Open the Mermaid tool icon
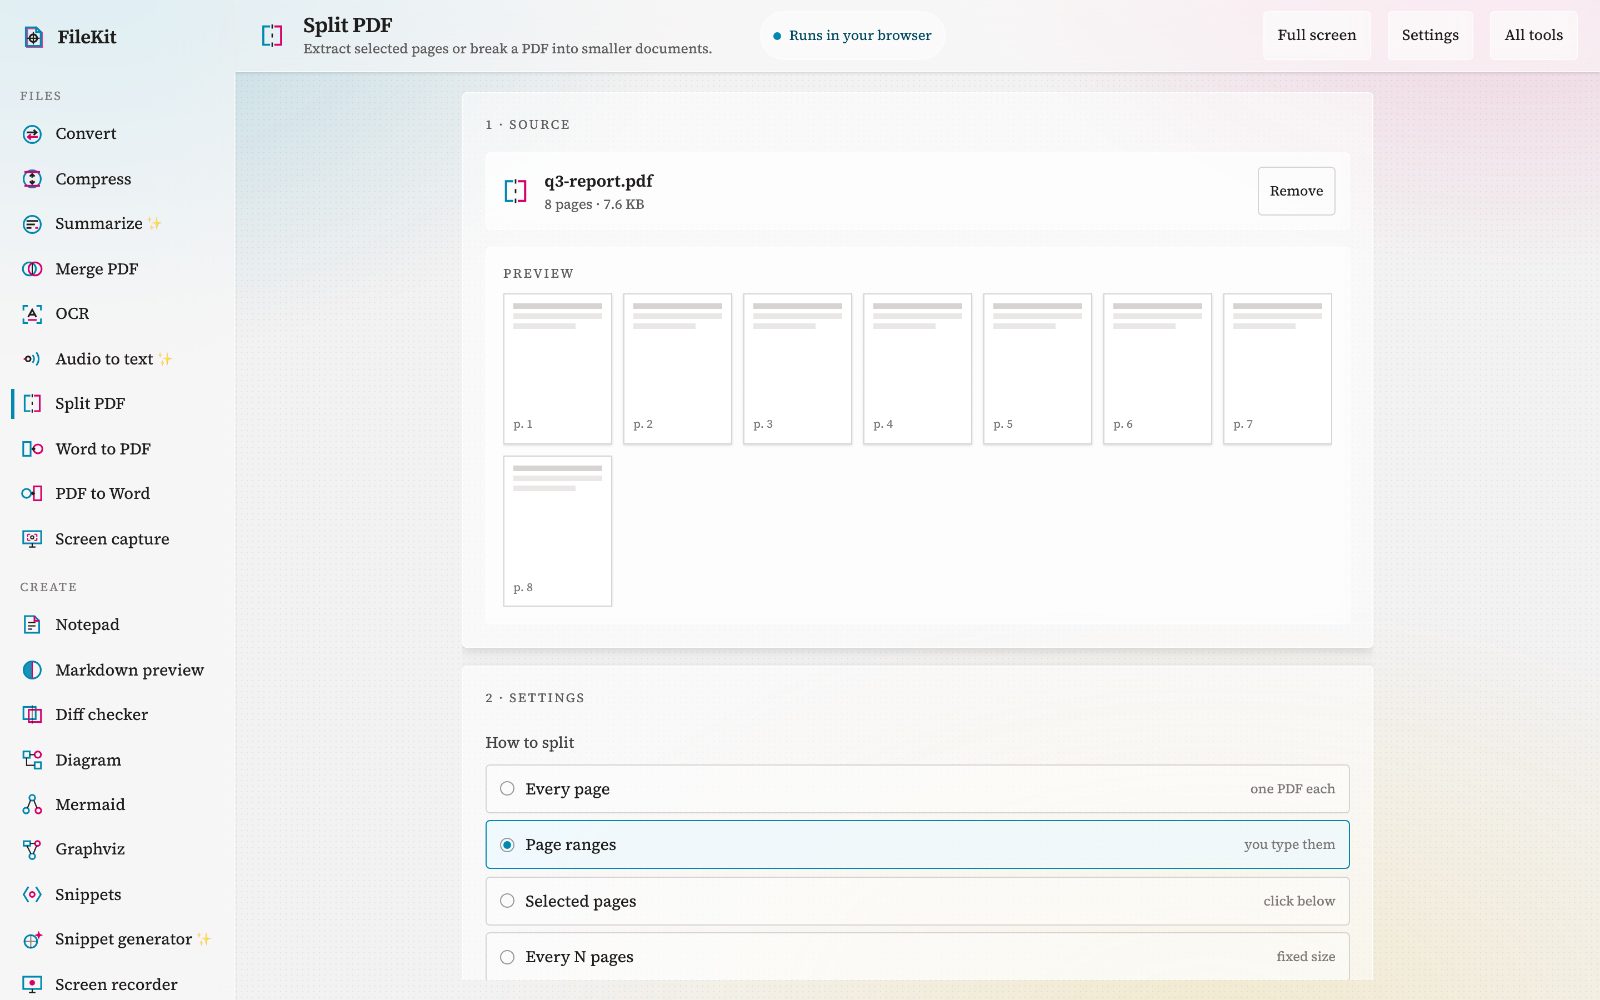The image size is (1600, 1000). coord(32,805)
